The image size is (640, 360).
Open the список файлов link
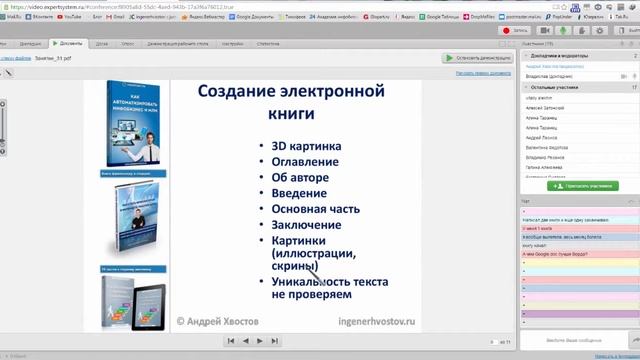pos(16,58)
